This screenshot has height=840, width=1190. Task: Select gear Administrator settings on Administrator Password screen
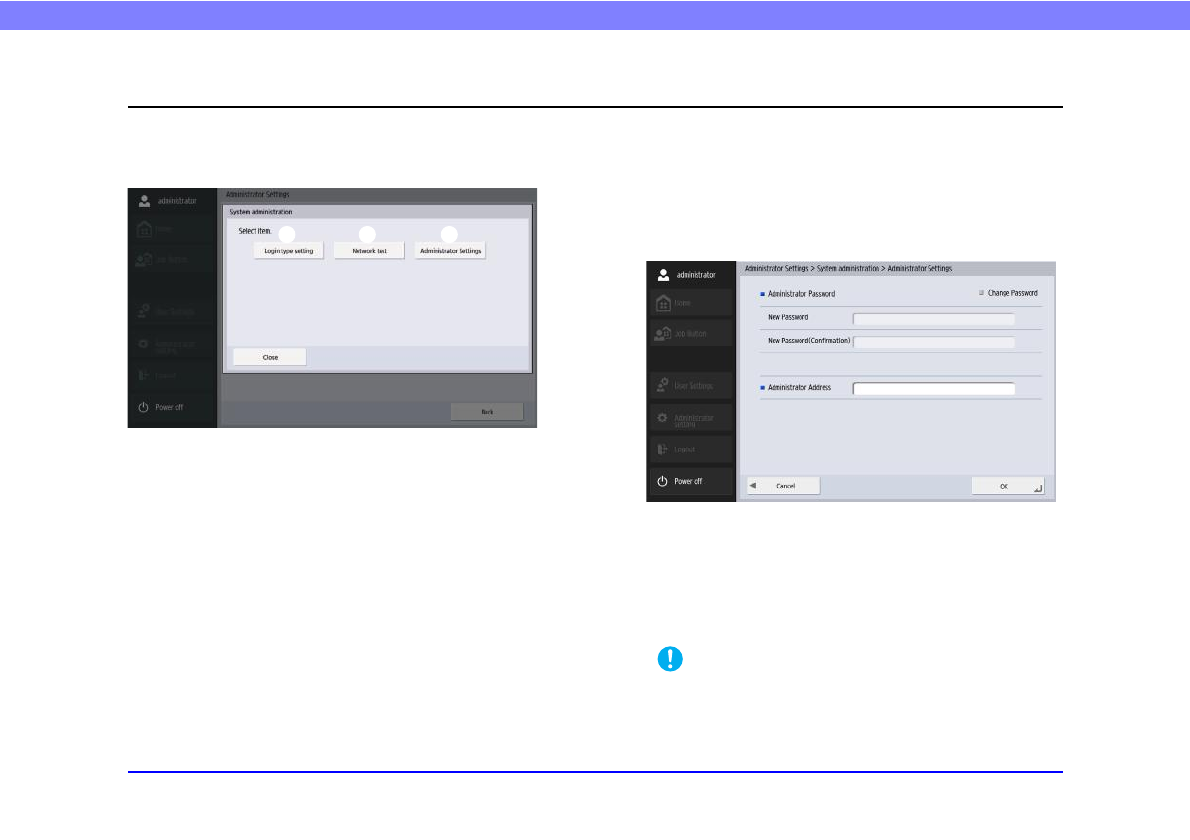[662, 417]
